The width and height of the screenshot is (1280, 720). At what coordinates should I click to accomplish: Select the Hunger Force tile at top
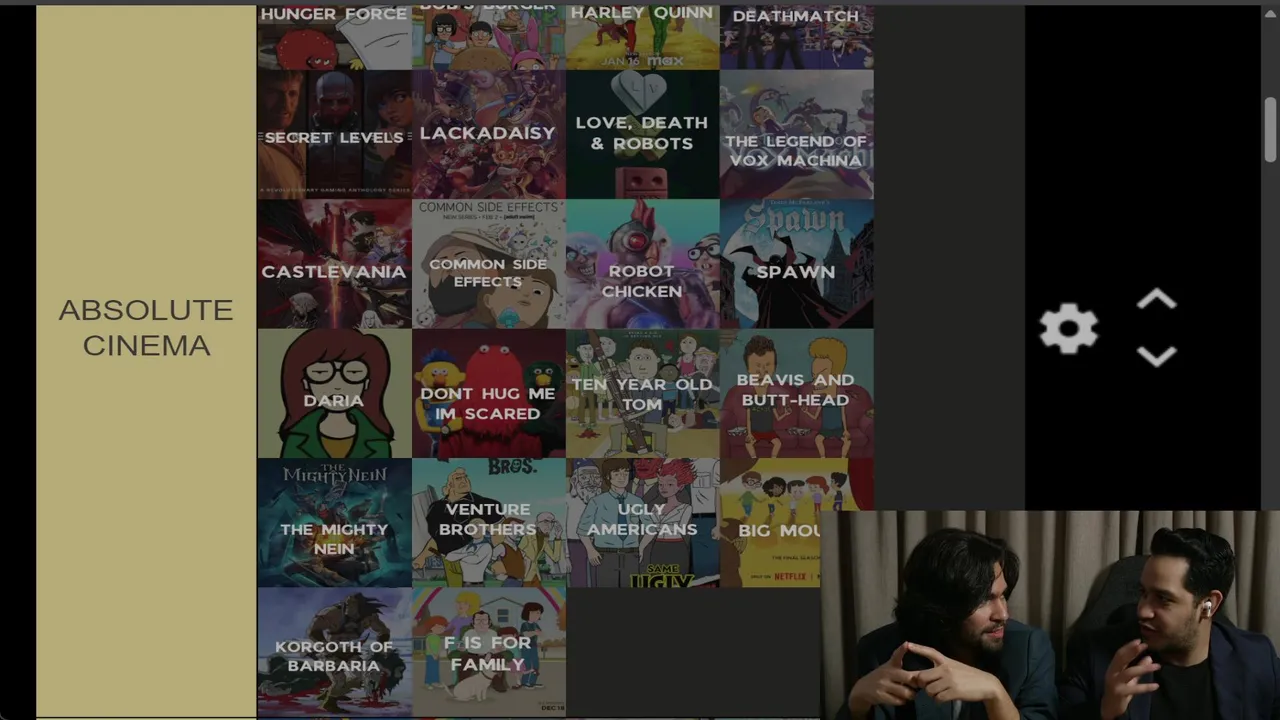[x=334, y=37]
